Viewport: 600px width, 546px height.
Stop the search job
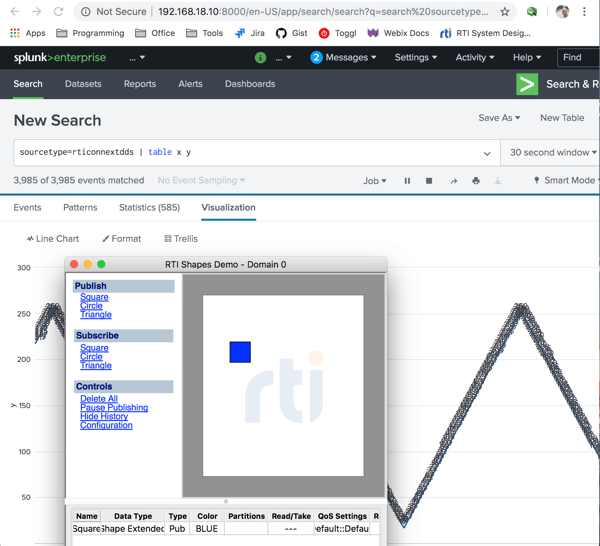click(429, 181)
